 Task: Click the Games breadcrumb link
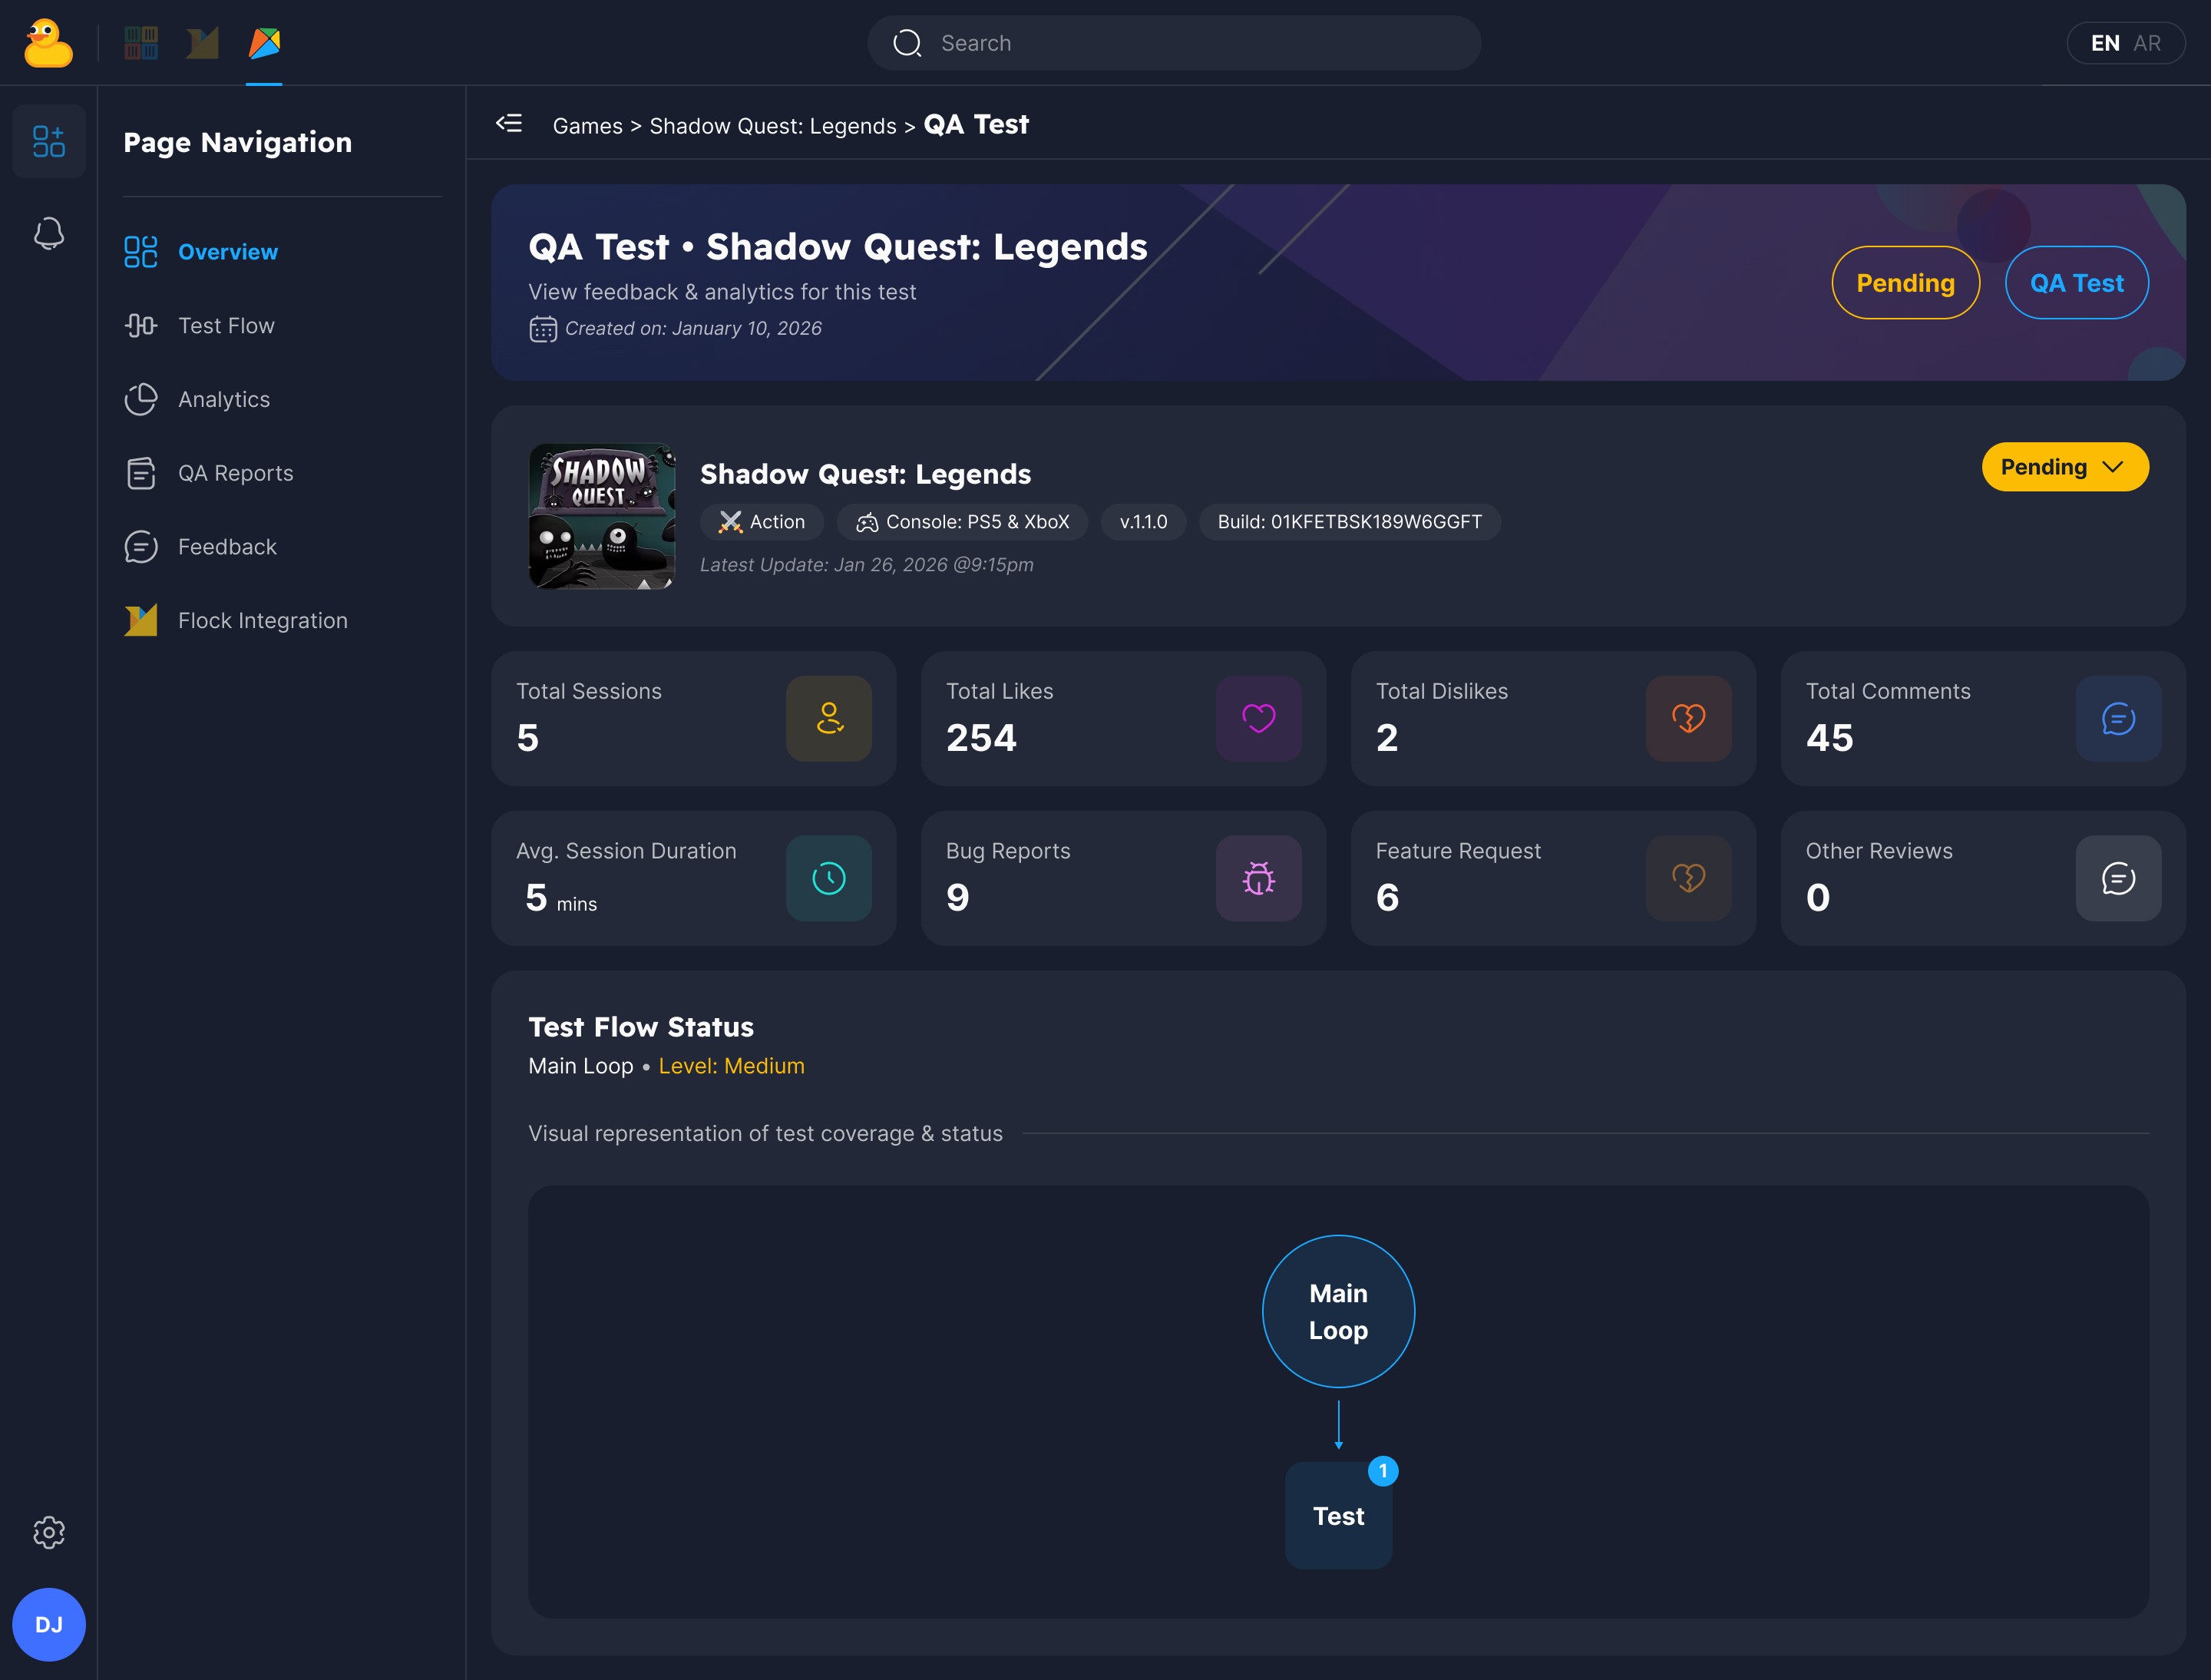pyautogui.click(x=587, y=126)
